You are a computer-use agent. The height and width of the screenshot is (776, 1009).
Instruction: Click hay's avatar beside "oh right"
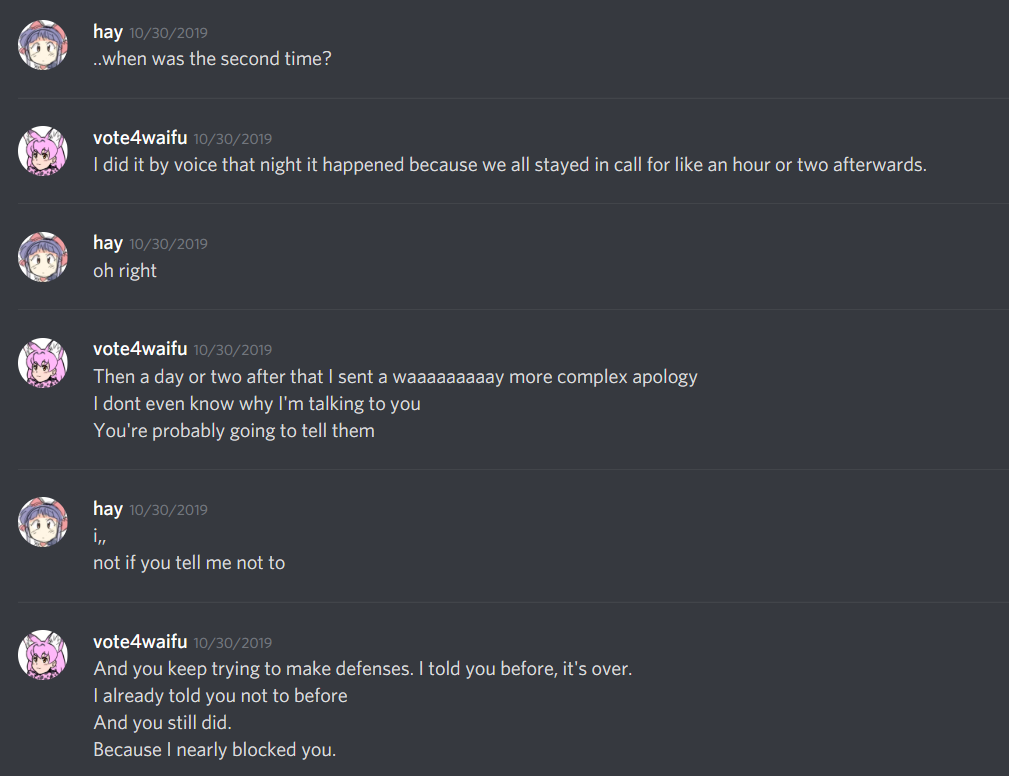coord(43,256)
